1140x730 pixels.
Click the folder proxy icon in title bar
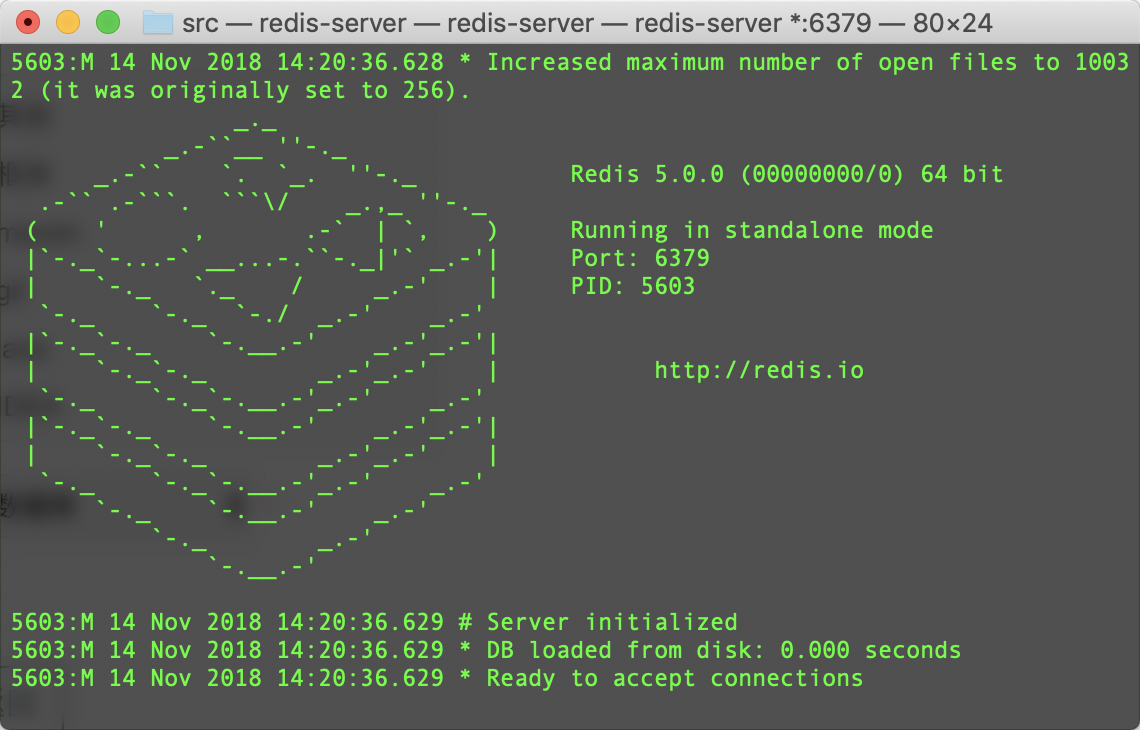tap(158, 23)
